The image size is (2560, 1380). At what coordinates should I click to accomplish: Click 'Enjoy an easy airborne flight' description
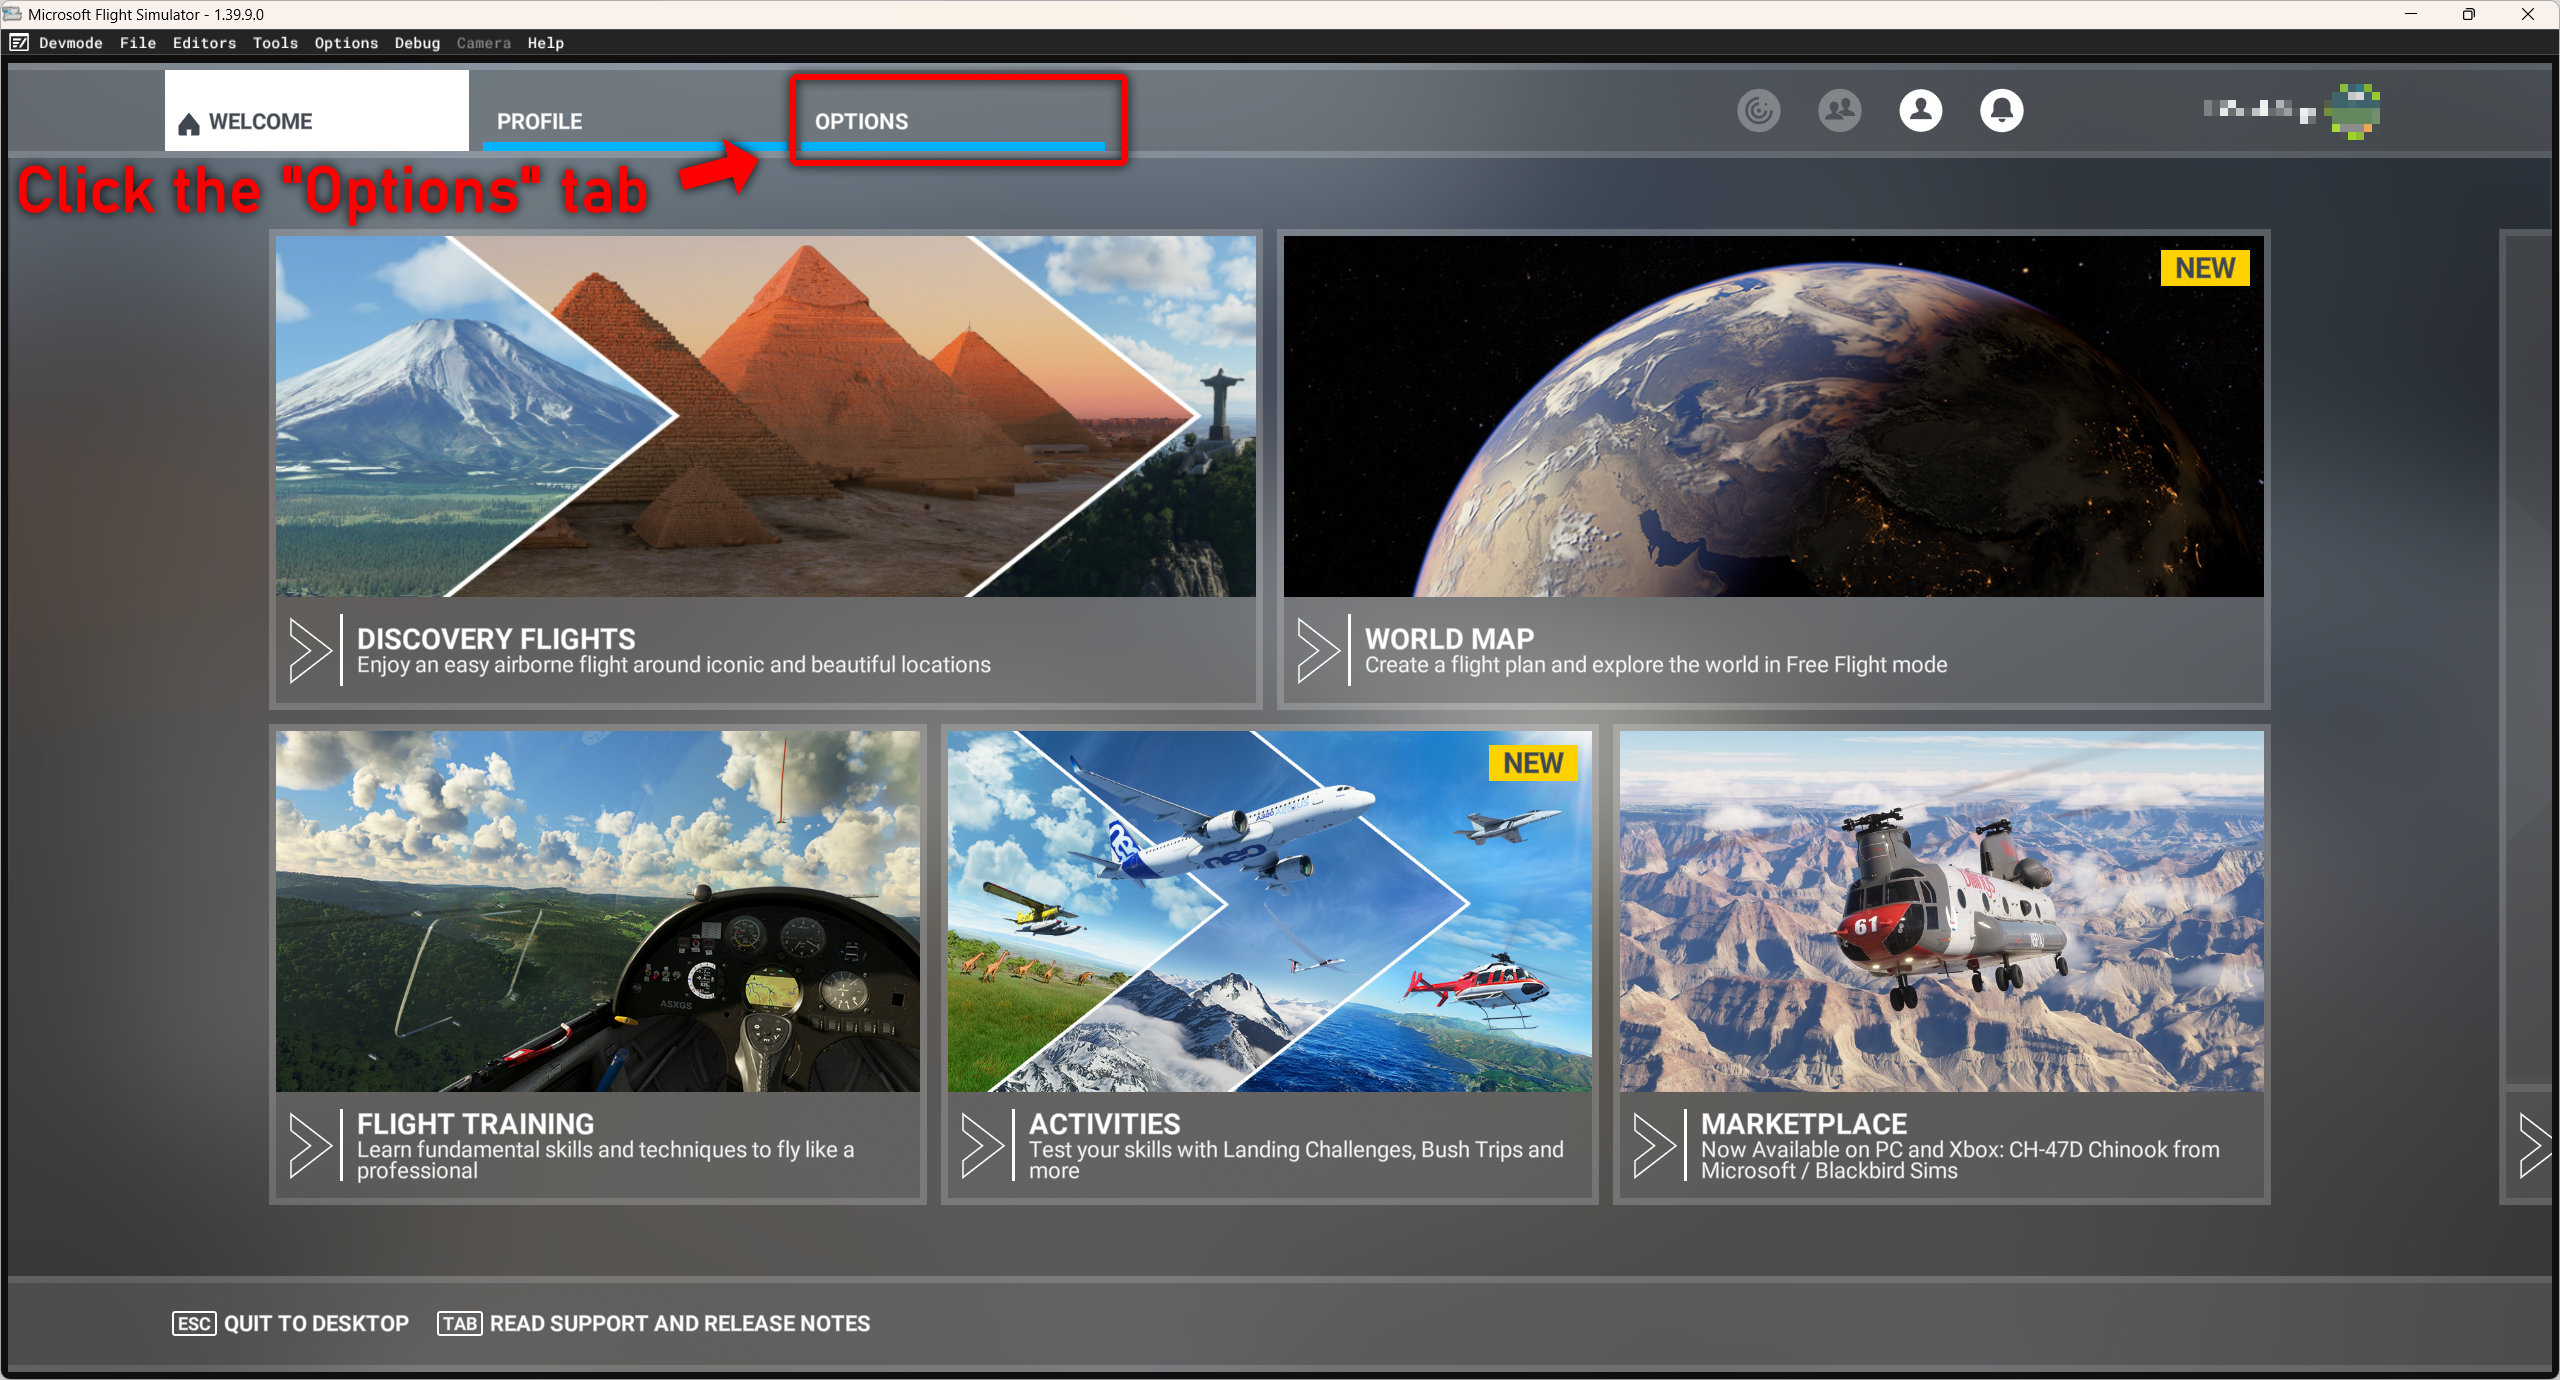(x=674, y=665)
